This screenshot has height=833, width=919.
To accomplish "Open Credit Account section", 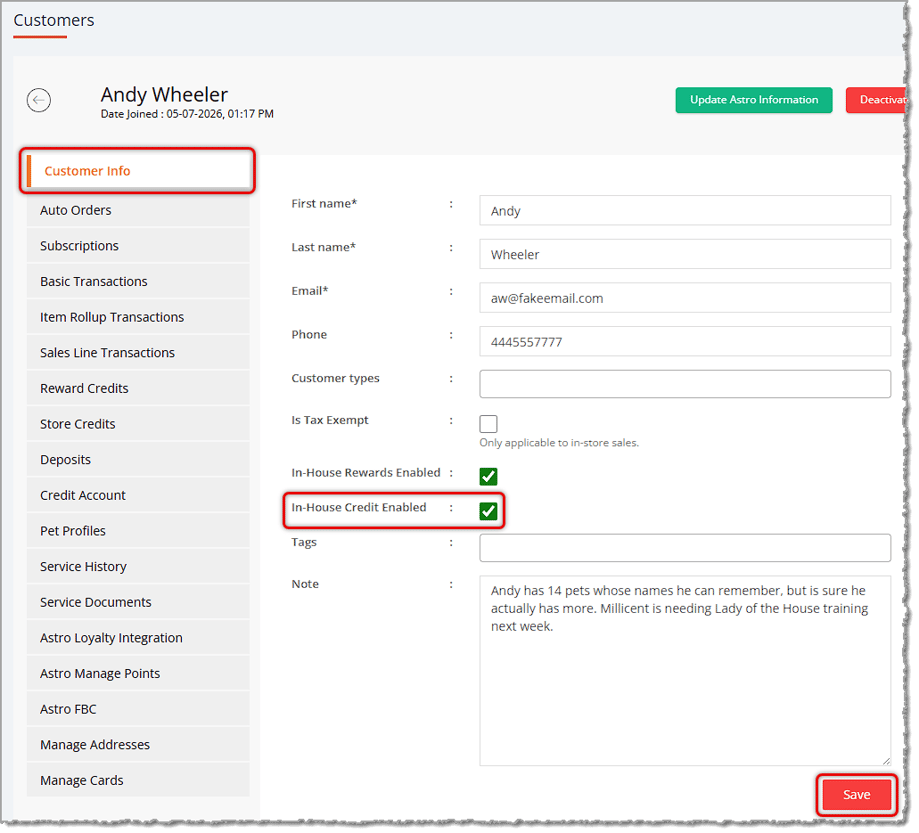I will [x=138, y=495].
